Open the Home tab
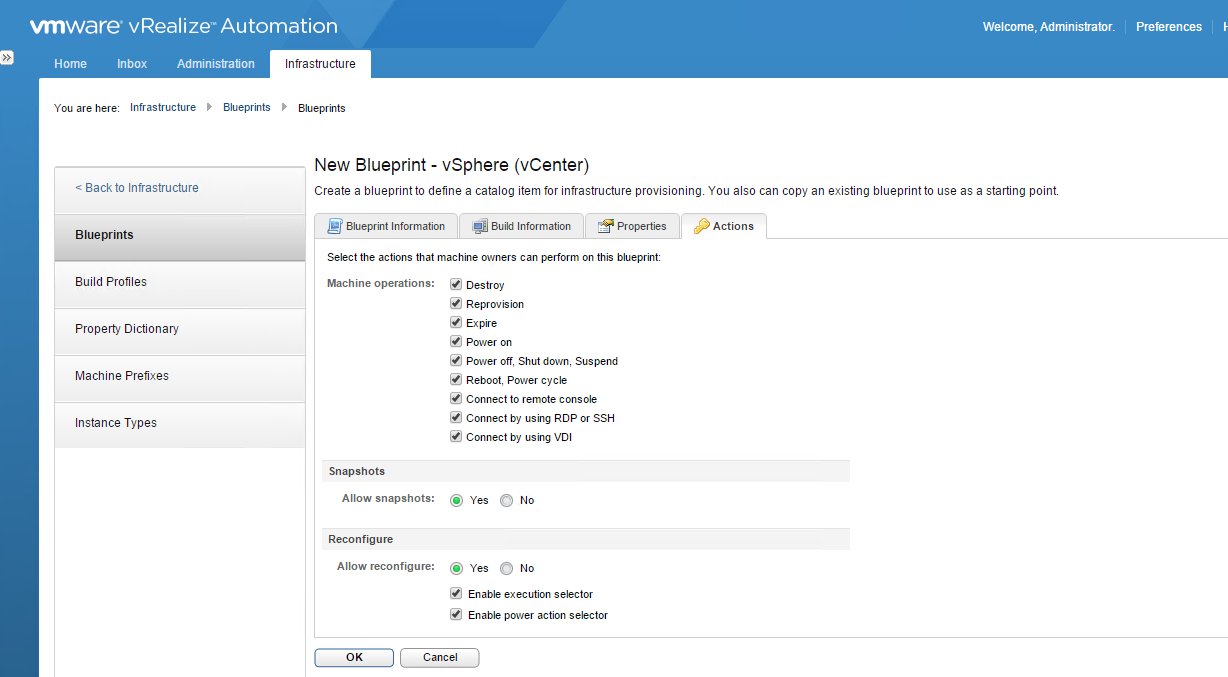 pyautogui.click(x=70, y=63)
